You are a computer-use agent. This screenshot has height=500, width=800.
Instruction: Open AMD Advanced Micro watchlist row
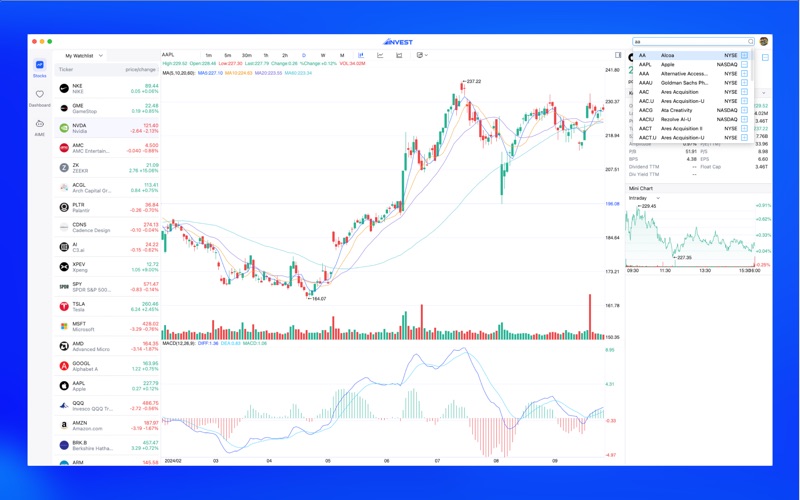point(107,346)
